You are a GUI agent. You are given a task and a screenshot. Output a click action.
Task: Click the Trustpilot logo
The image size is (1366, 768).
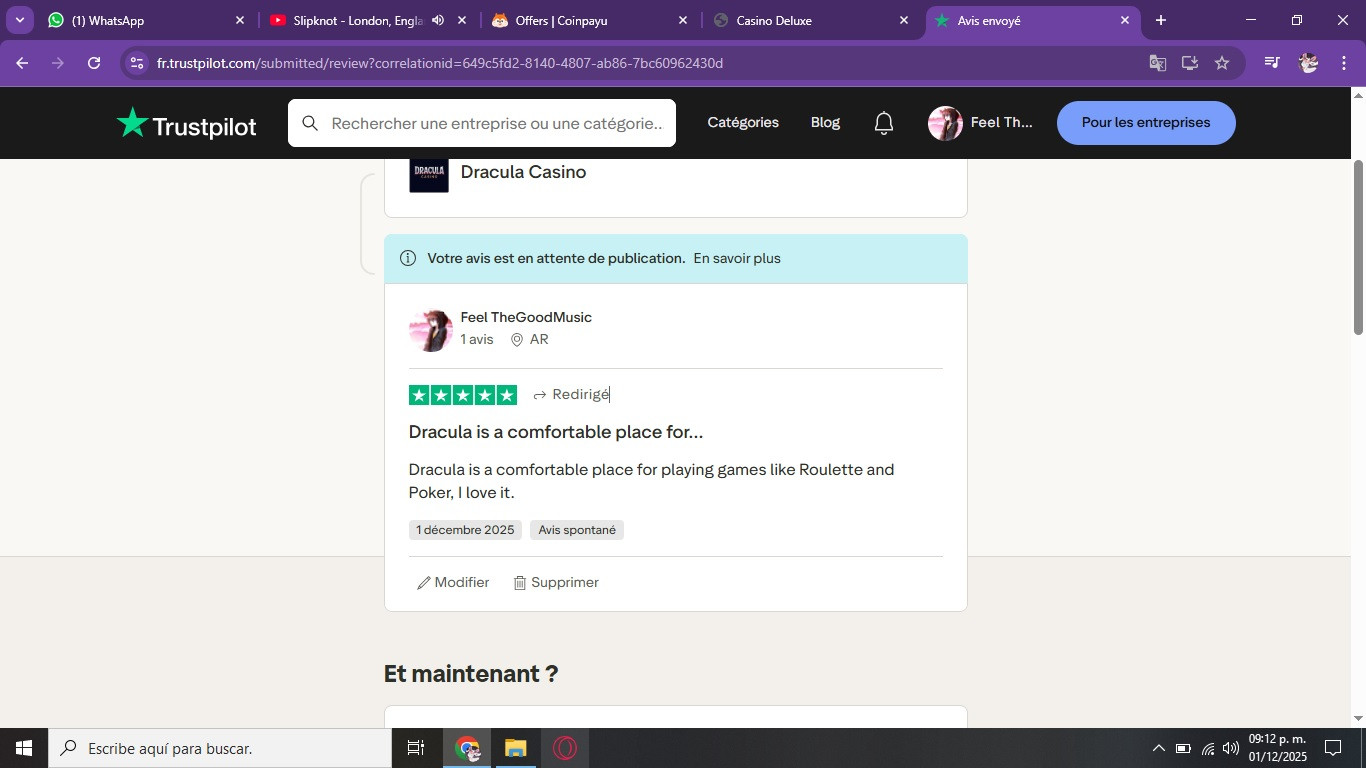(187, 123)
